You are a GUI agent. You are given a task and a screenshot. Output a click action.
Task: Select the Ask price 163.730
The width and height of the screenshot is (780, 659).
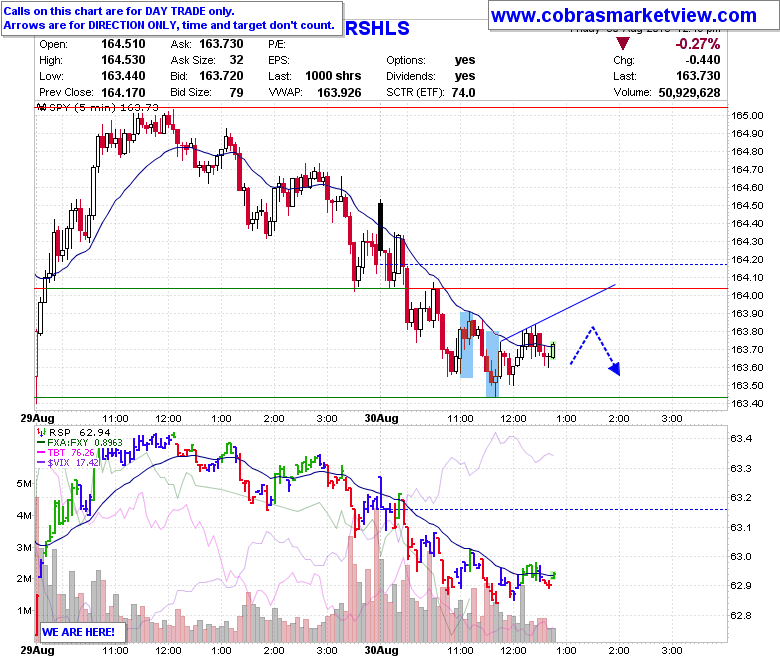coord(221,44)
